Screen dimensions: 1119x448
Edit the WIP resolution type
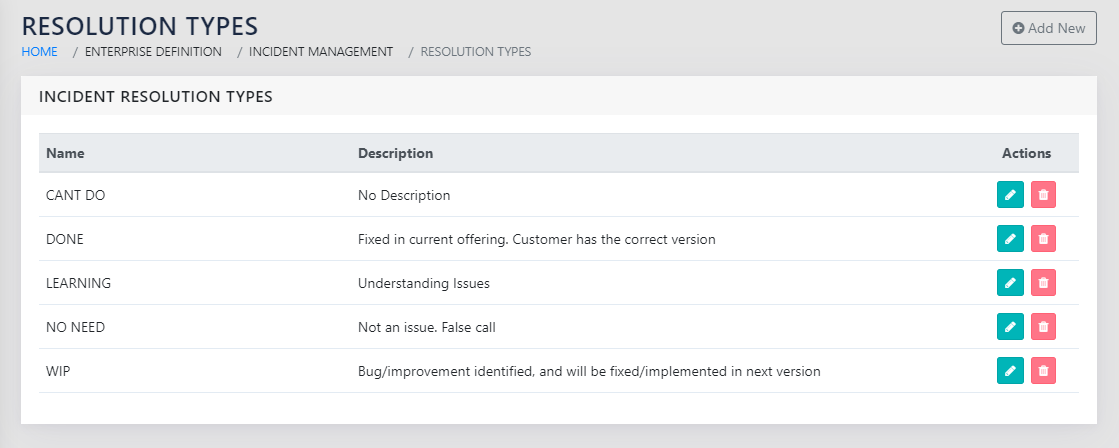click(1010, 371)
